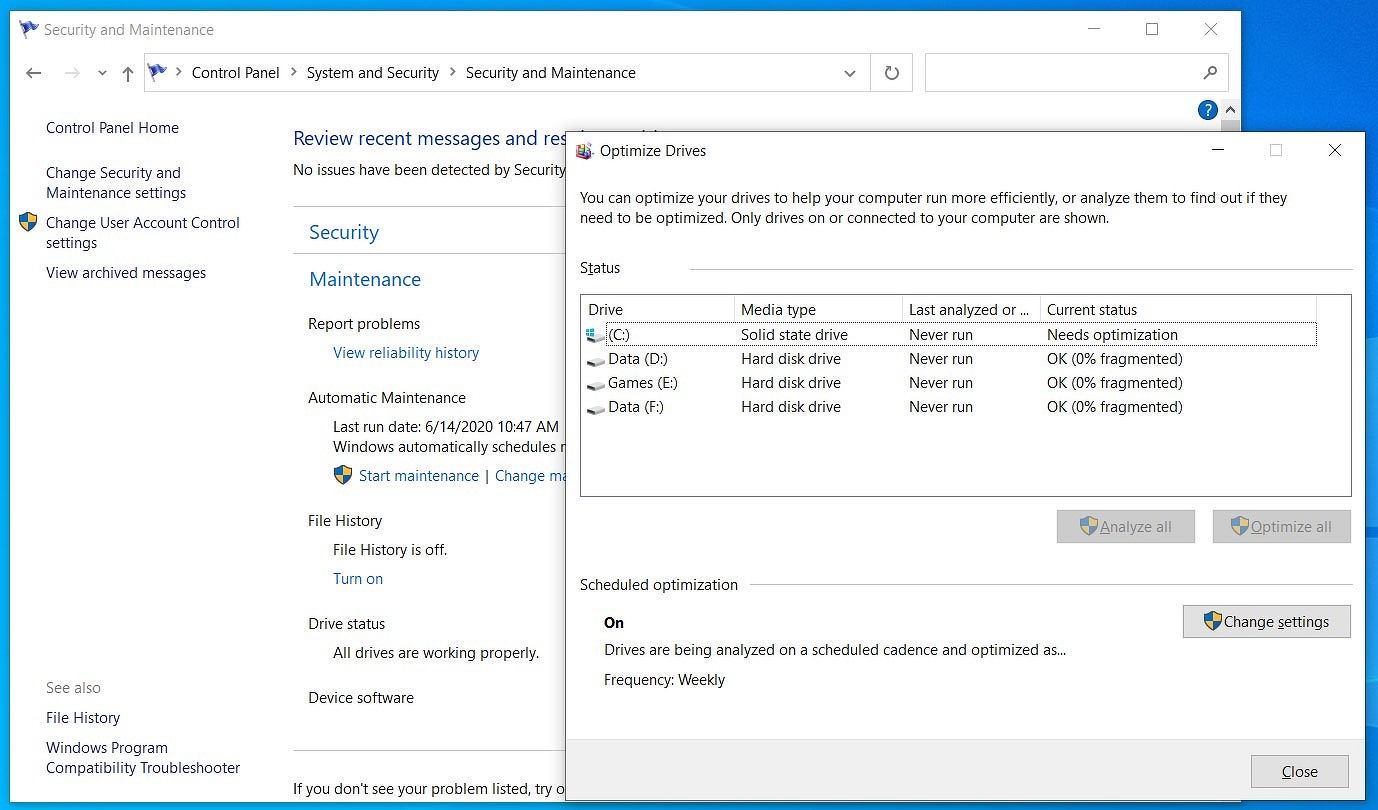
Task: Click the Up one level arrow
Action: point(128,73)
